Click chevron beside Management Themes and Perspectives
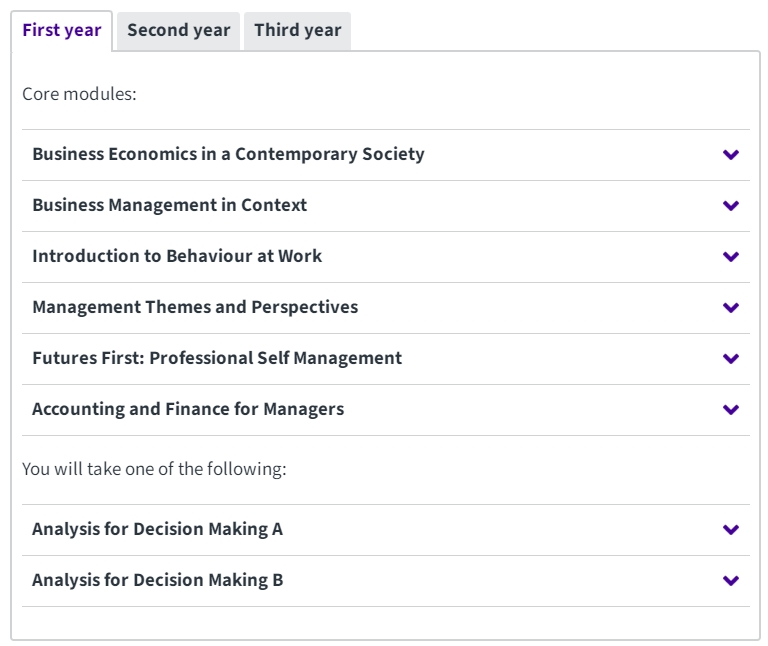This screenshot has width=768, height=646. click(x=731, y=308)
